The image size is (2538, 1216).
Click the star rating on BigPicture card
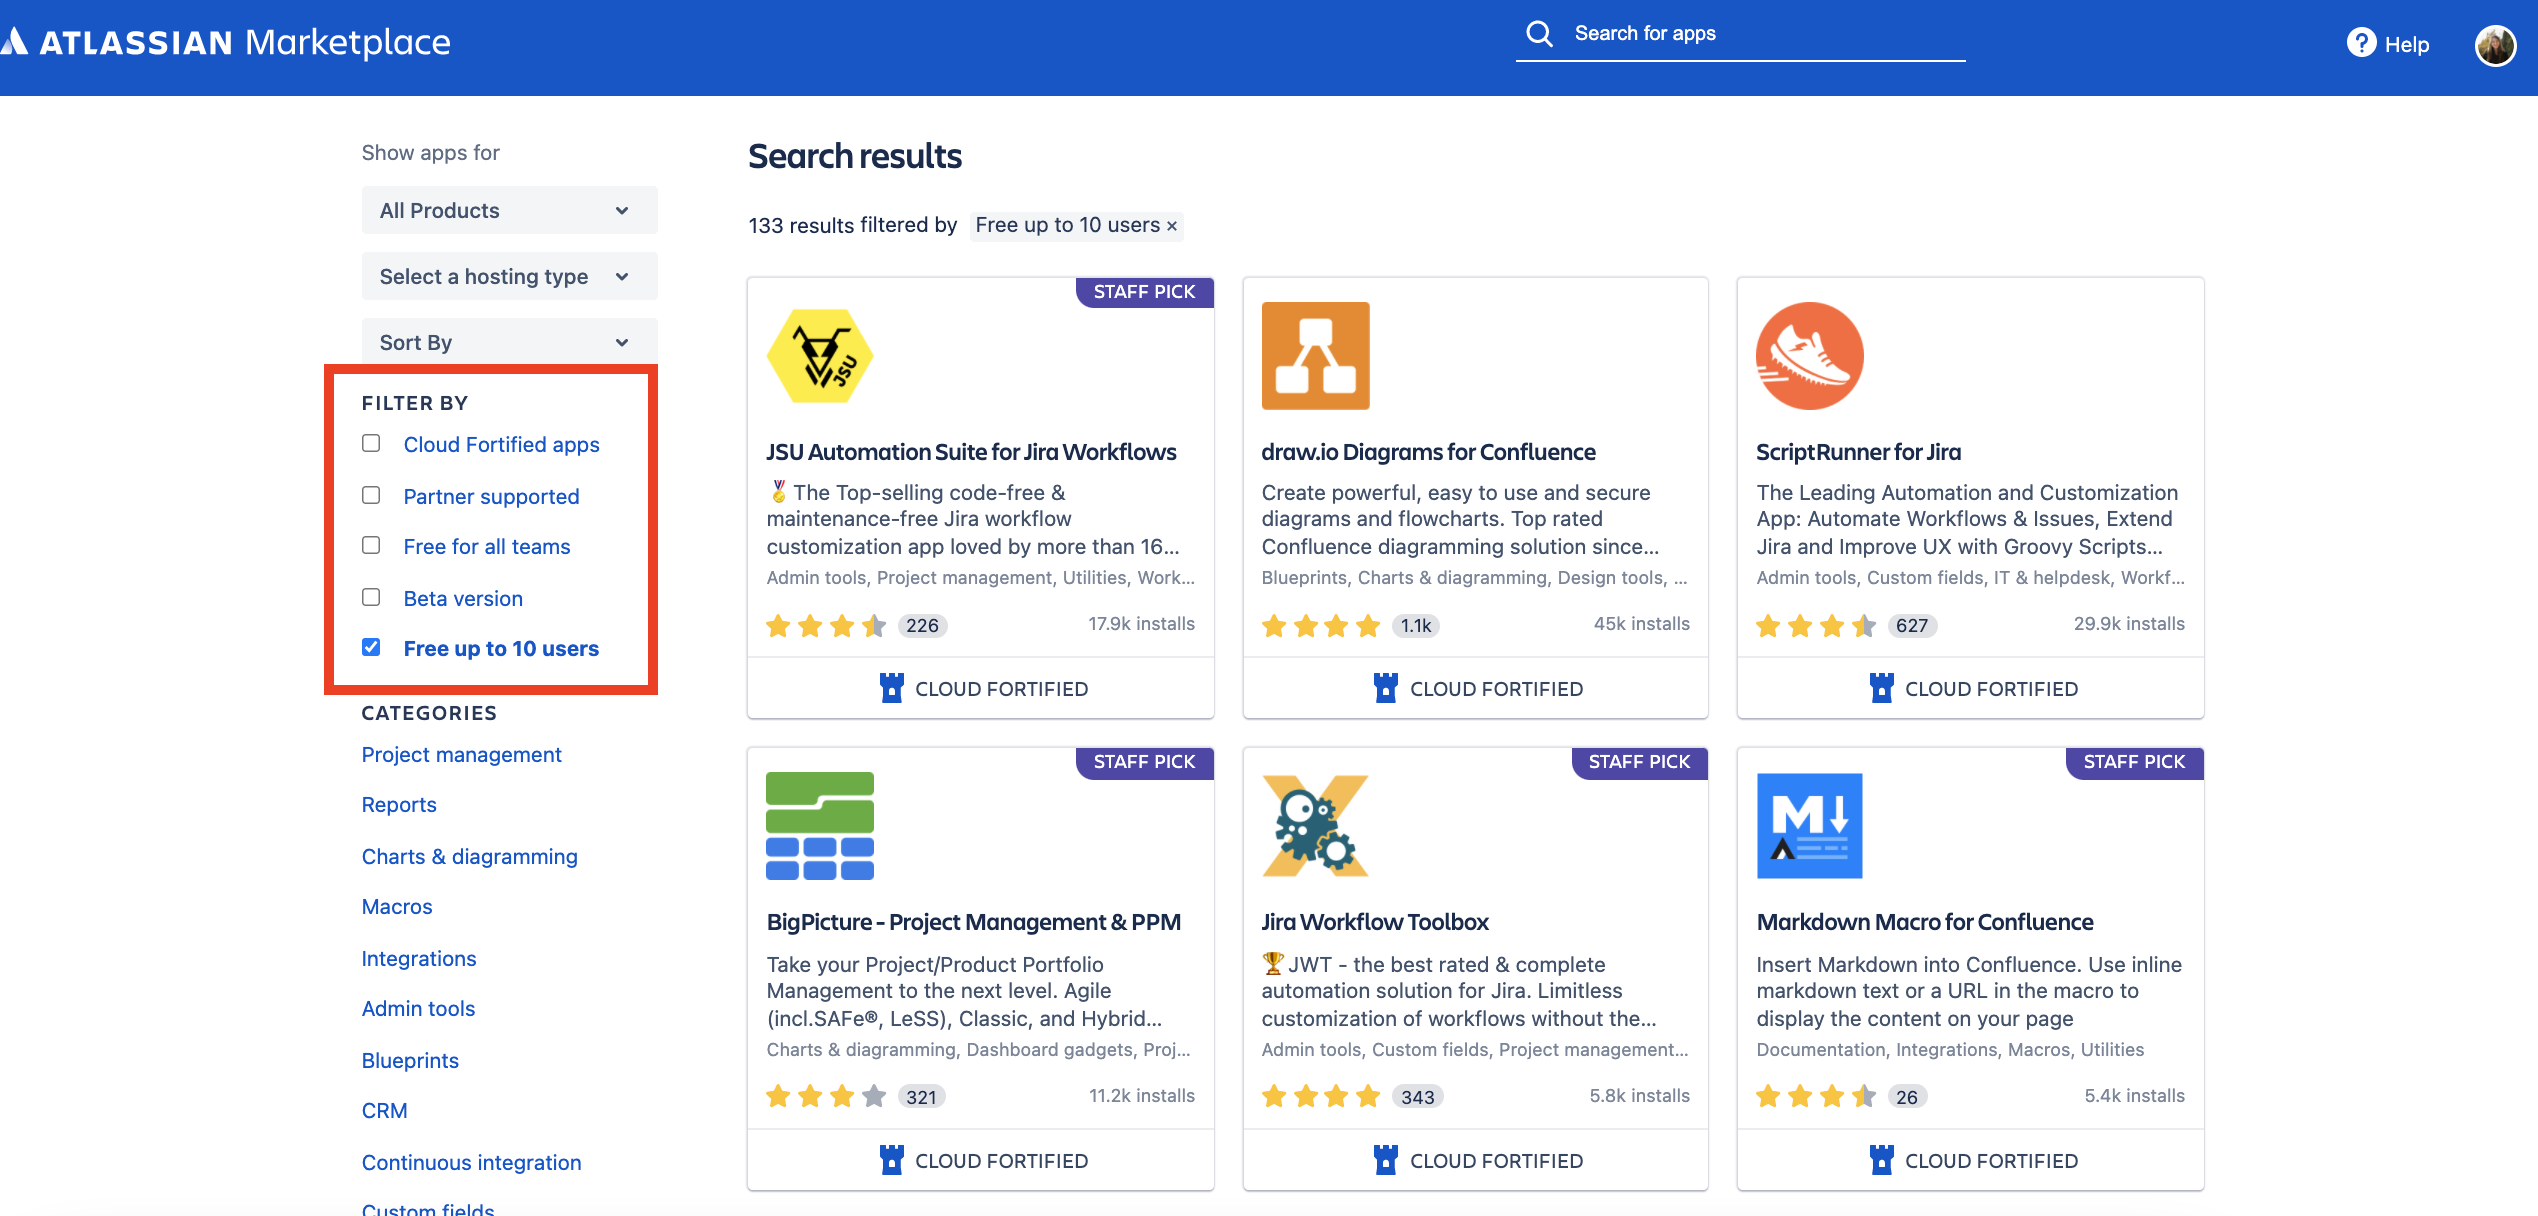click(x=827, y=1097)
